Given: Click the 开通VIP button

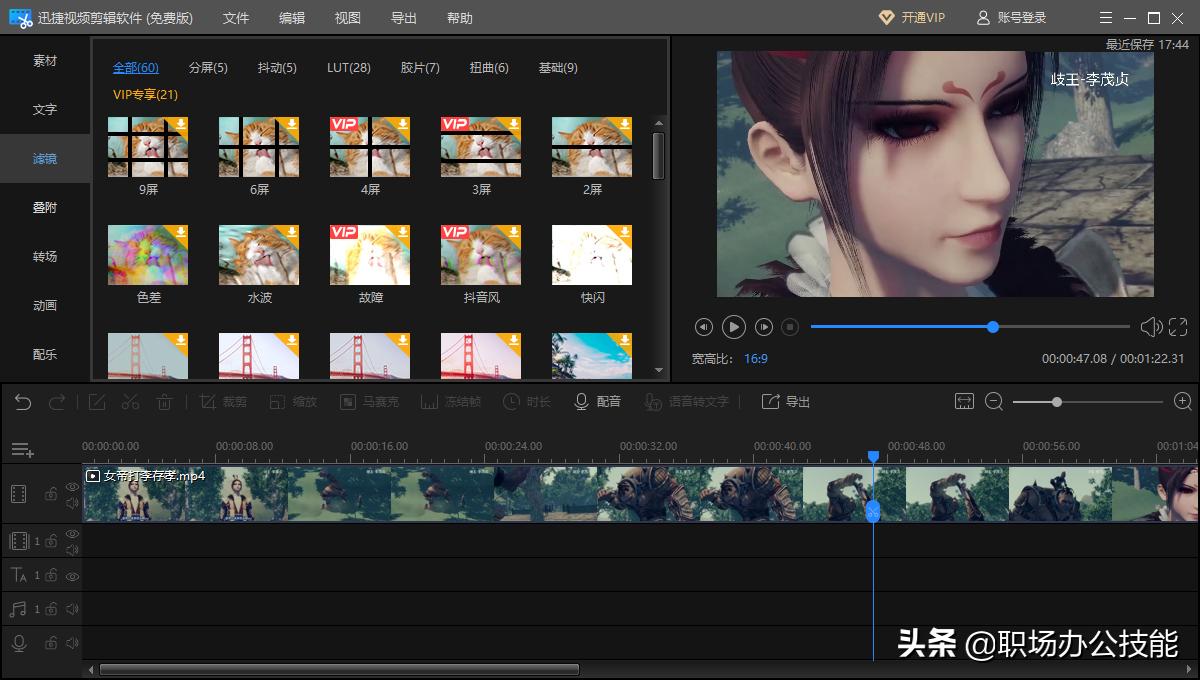Looking at the screenshot, I should (x=911, y=18).
